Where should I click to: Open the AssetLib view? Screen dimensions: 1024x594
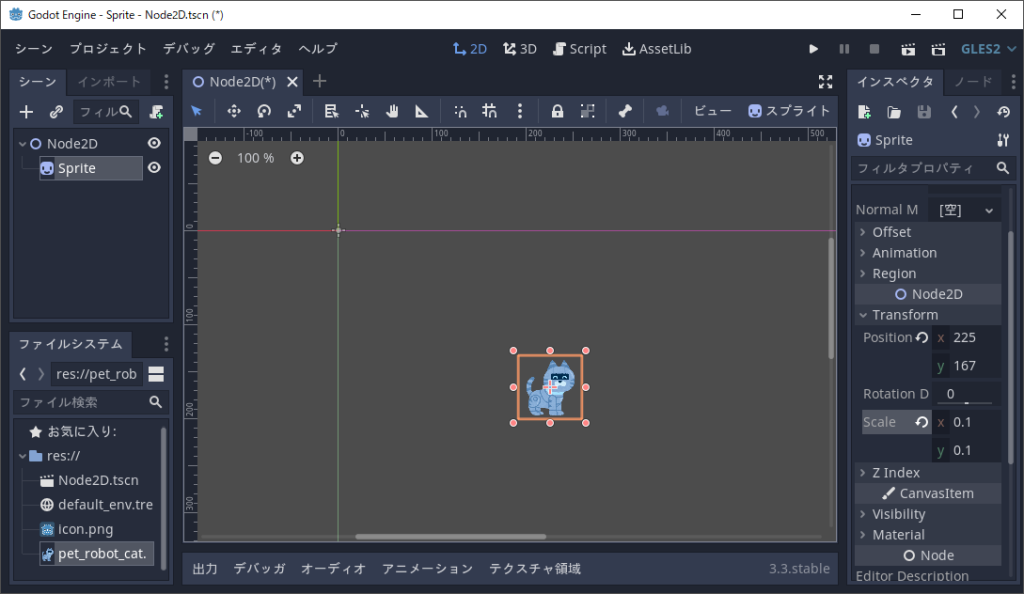tap(656, 49)
